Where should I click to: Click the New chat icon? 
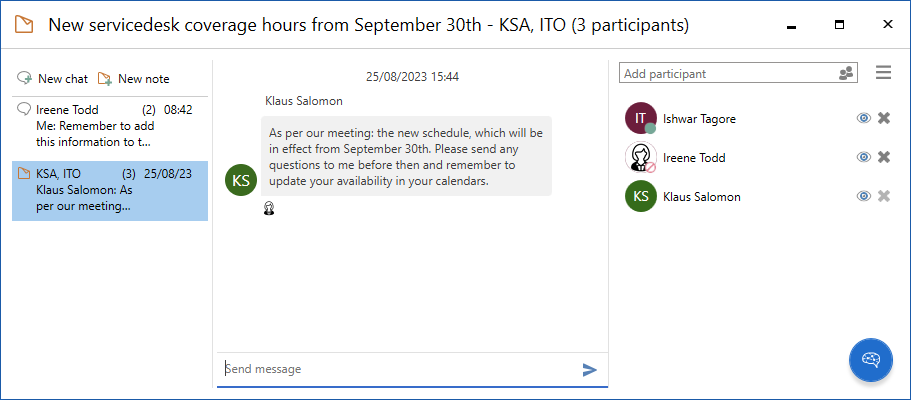(x=25, y=78)
